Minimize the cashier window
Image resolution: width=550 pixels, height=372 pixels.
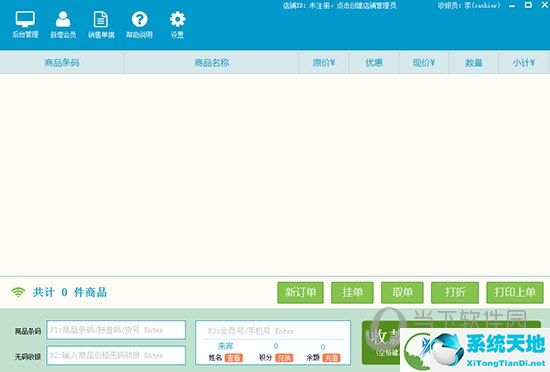coord(512,6)
